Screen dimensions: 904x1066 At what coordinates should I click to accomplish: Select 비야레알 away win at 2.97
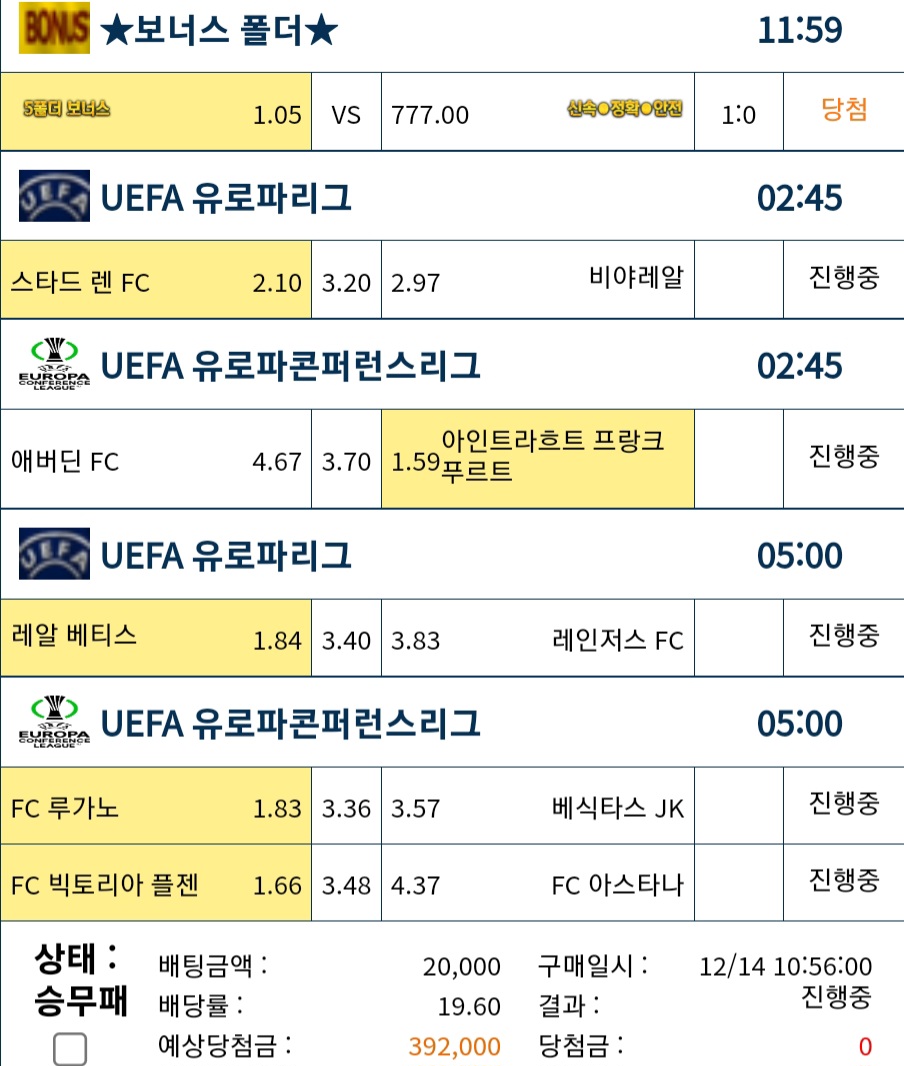point(538,279)
